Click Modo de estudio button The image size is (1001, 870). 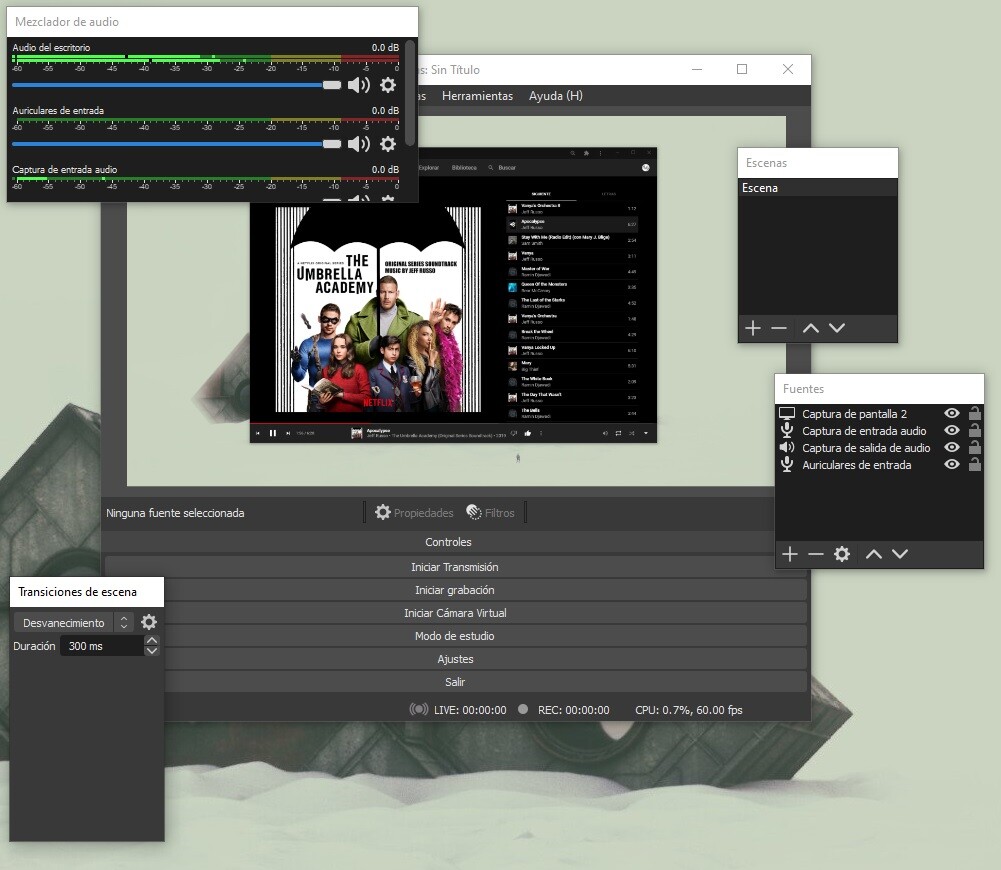click(x=455, y=636)
